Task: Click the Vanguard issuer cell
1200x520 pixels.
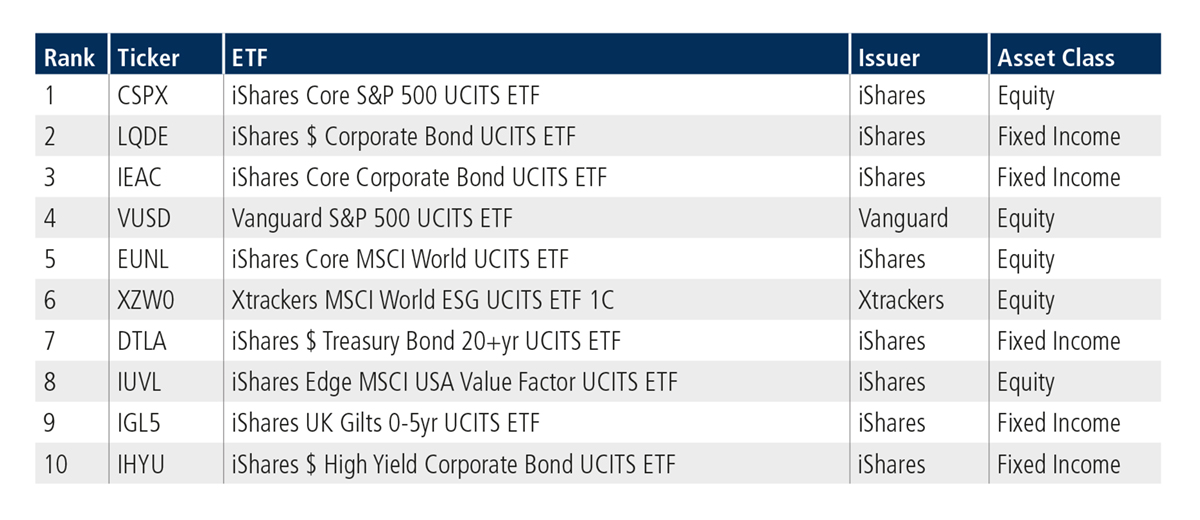Action: tap(903, 219)
